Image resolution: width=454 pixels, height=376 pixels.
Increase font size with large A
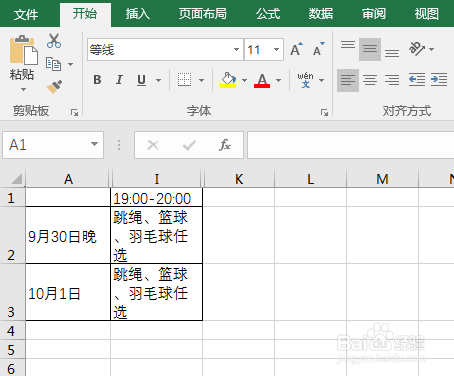coord(296,49)
